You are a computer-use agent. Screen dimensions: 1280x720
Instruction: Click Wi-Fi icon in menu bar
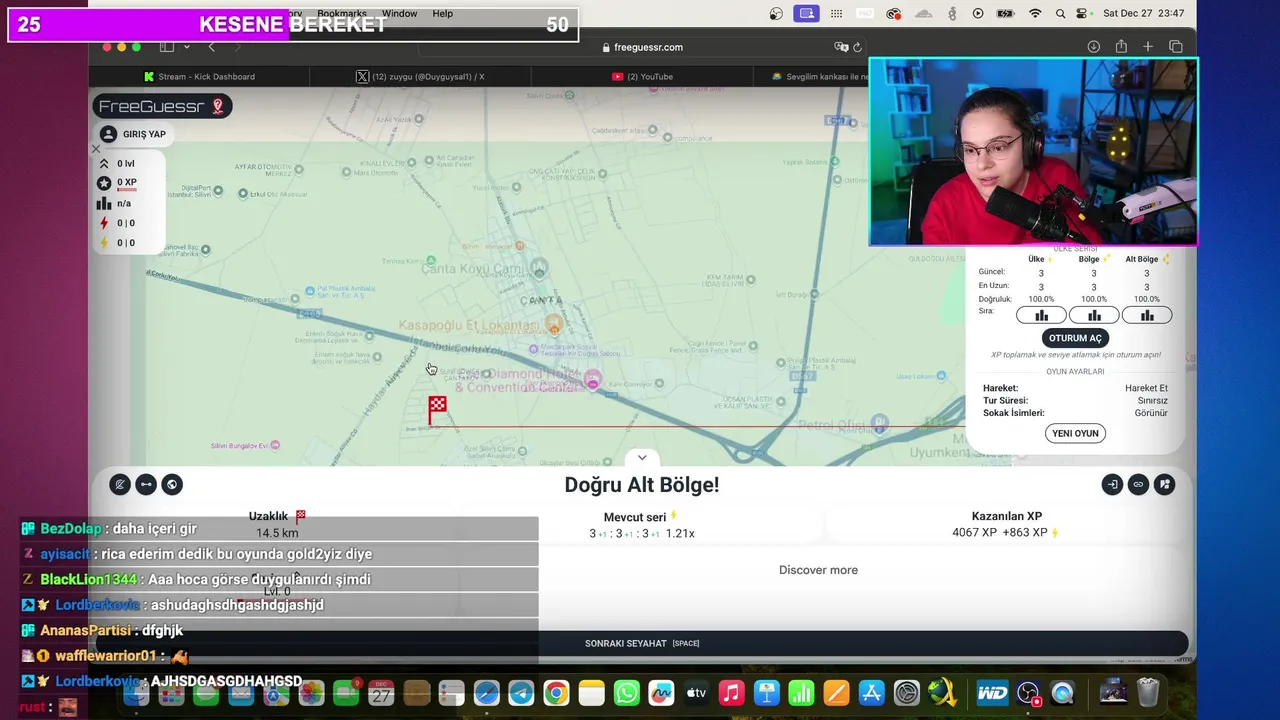click(1035, 14)
